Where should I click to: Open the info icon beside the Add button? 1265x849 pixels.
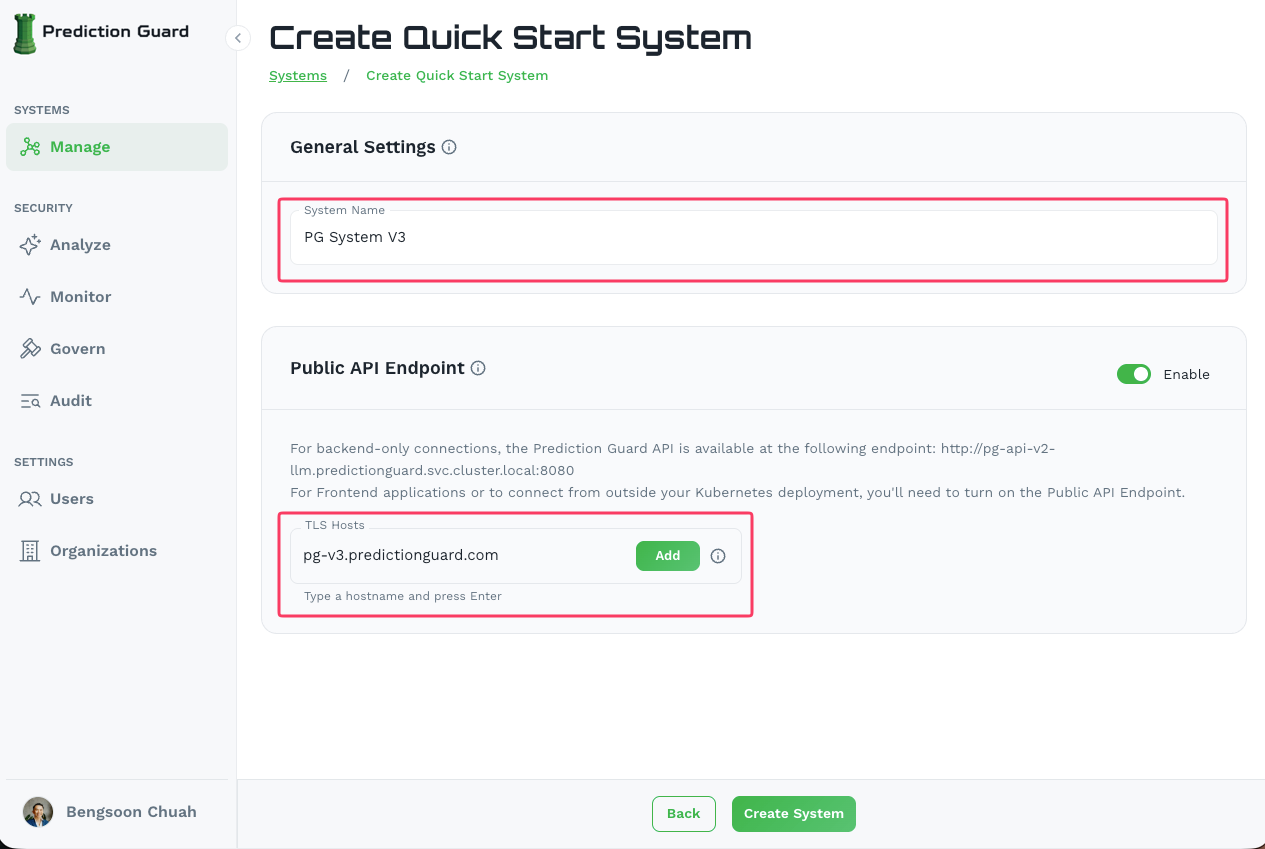coord(718,556)
